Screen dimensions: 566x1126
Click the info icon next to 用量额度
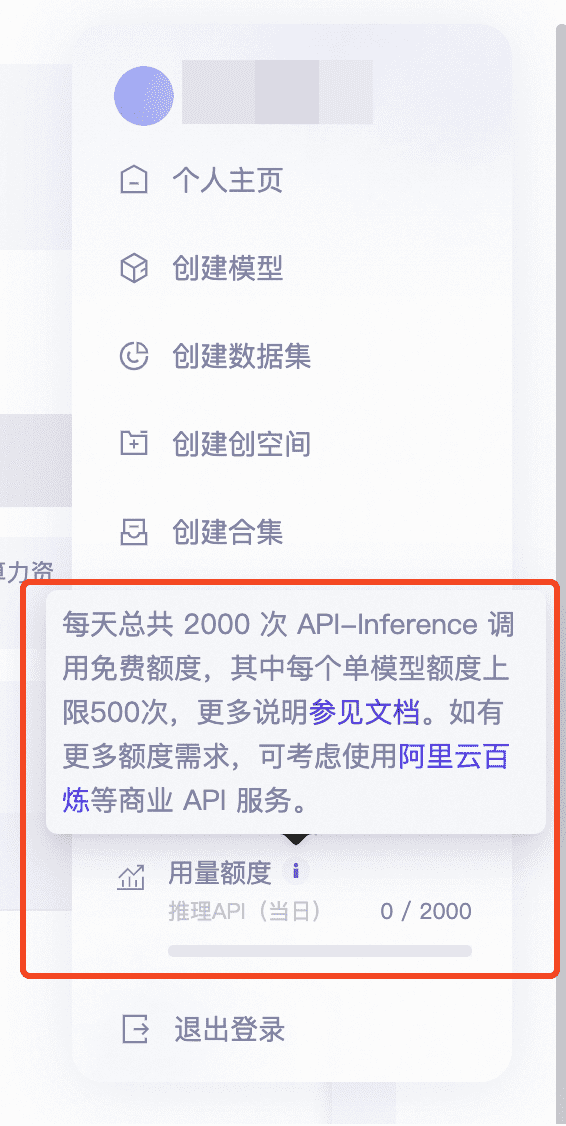point(295,872)
